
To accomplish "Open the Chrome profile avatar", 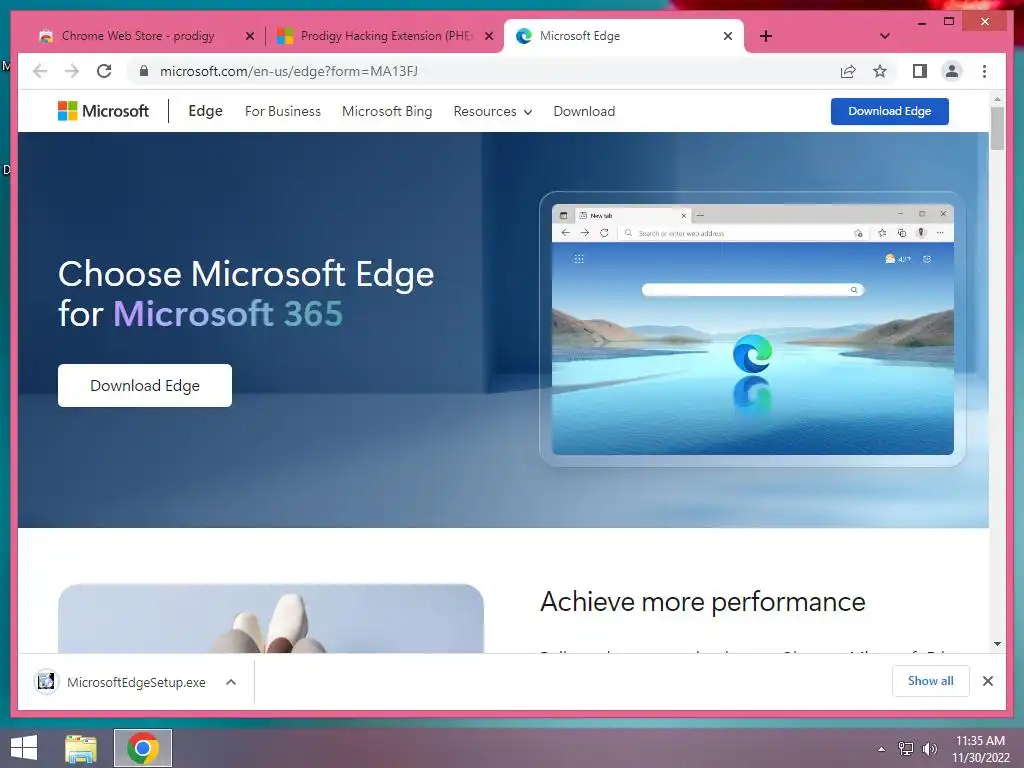I will pos(952,71).
